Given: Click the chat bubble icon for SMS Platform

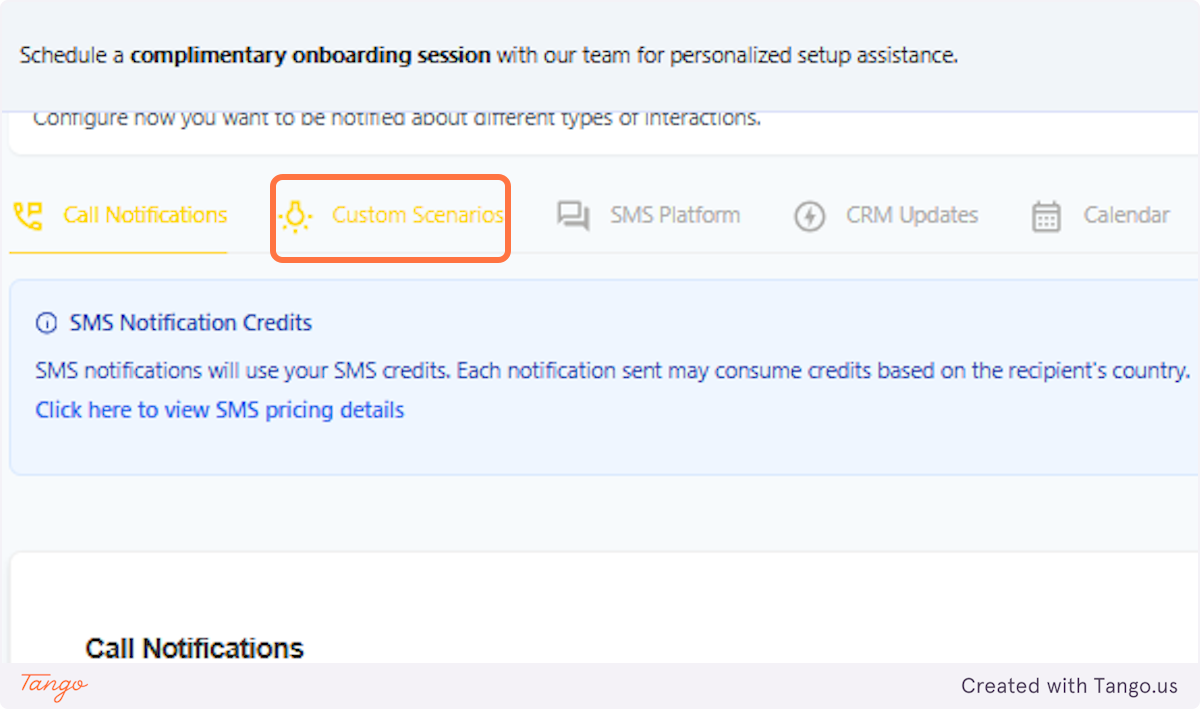Looking at the screenshot, I should pyautogui.click(x=572, y=214).
